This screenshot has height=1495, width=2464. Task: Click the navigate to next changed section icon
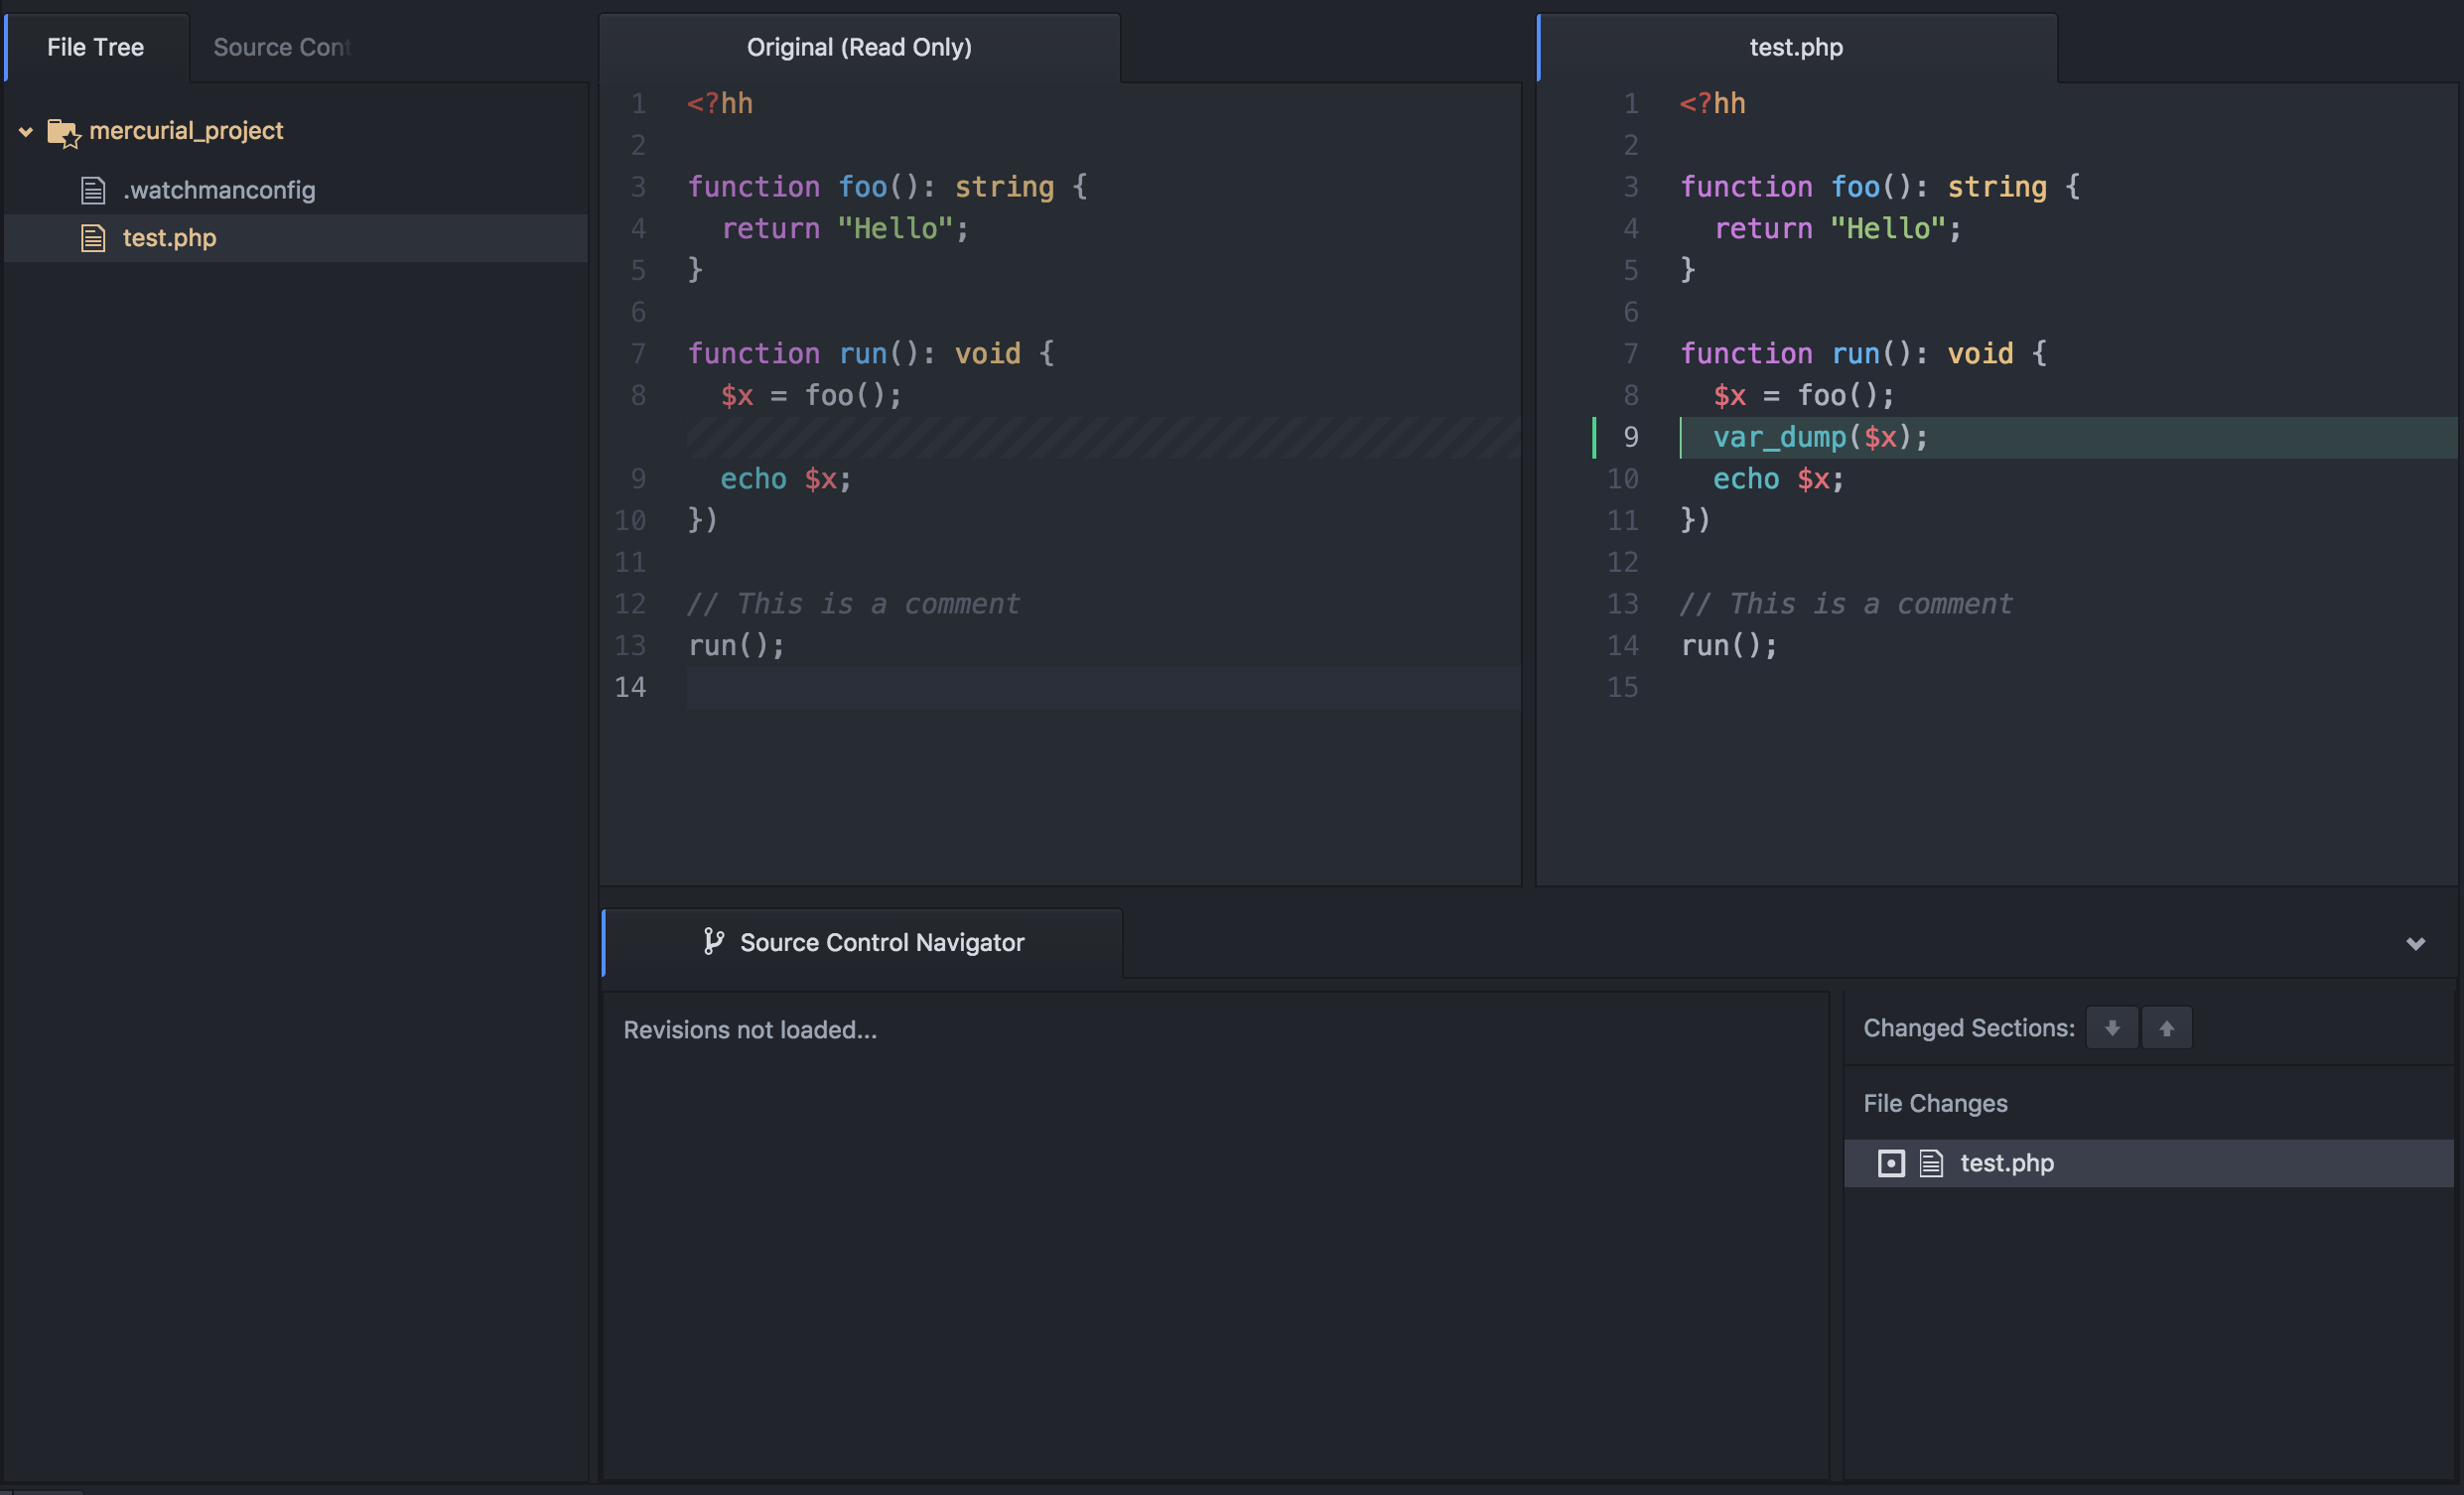2112,1024
